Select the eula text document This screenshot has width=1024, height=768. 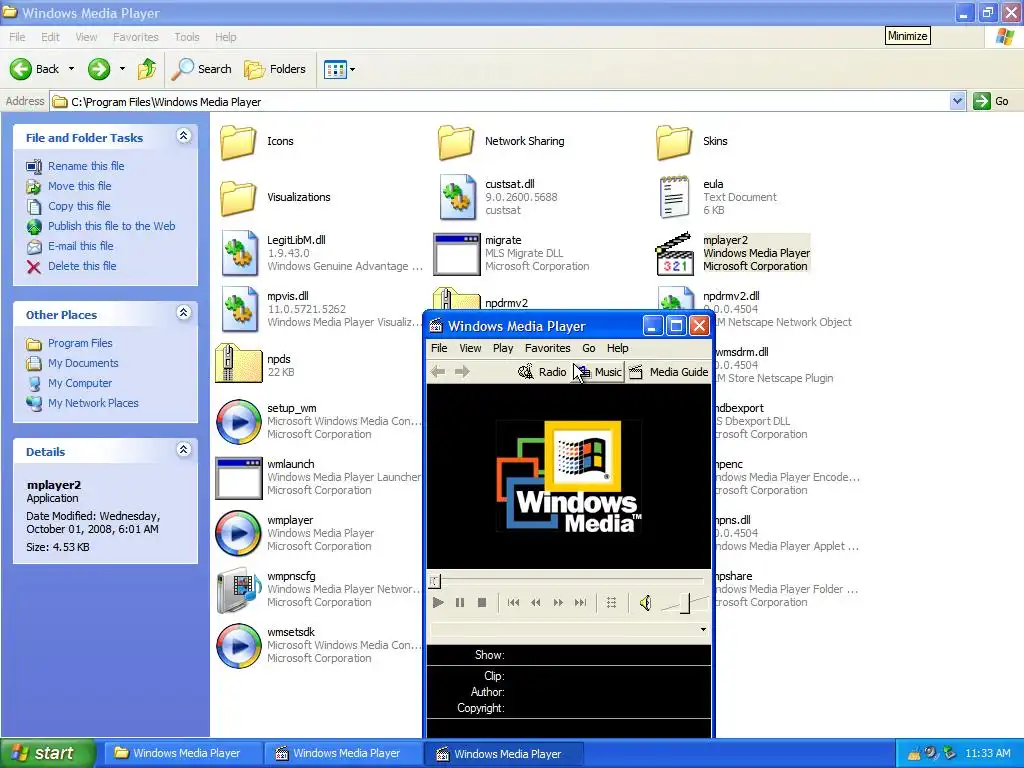point(674,197)
